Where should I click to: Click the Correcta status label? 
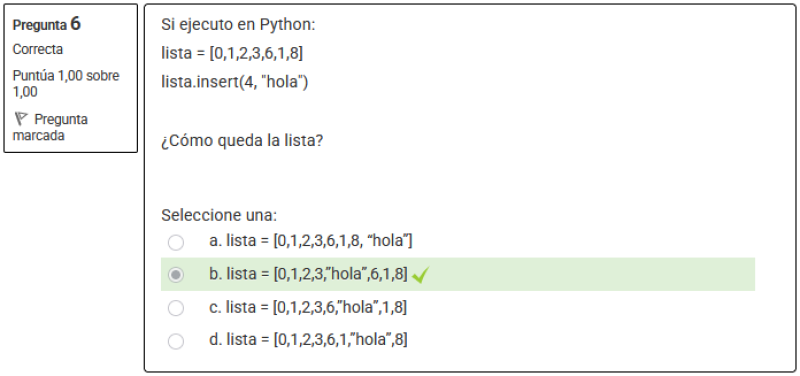point(38,49)
